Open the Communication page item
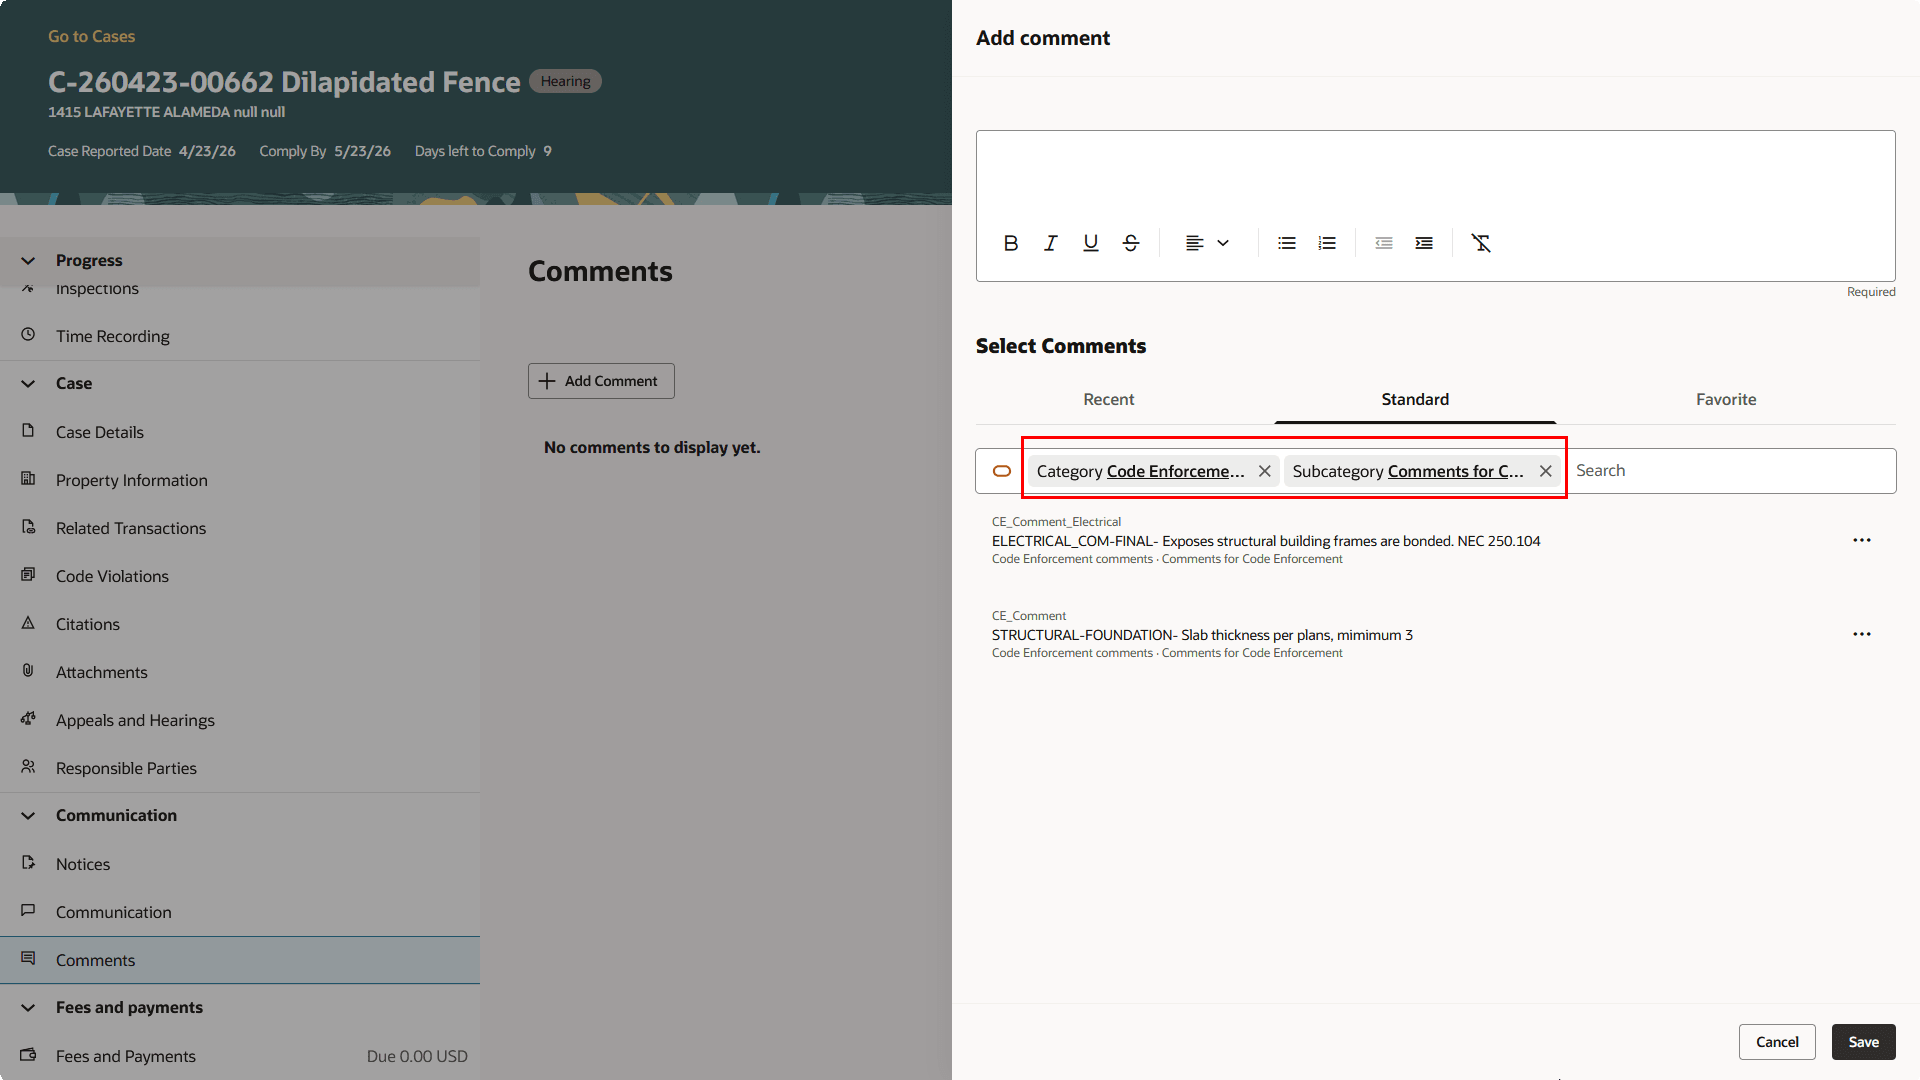1920x1080 pixels. coord(240,912)
